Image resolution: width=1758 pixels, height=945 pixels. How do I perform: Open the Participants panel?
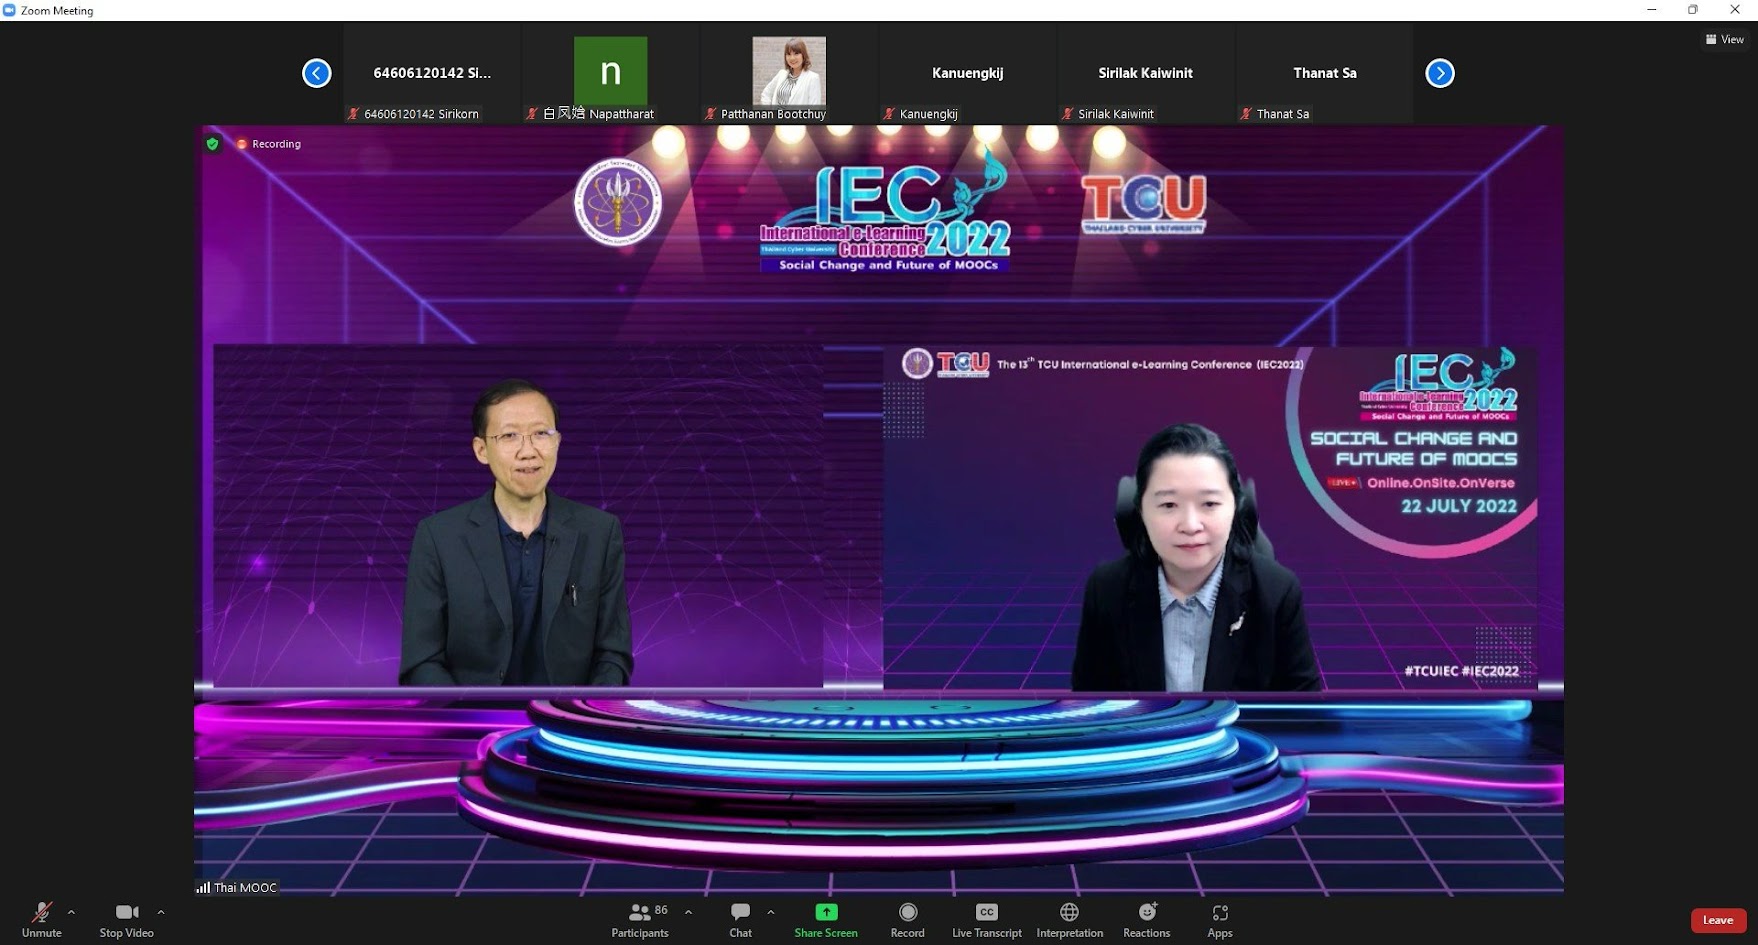(640, 919)
